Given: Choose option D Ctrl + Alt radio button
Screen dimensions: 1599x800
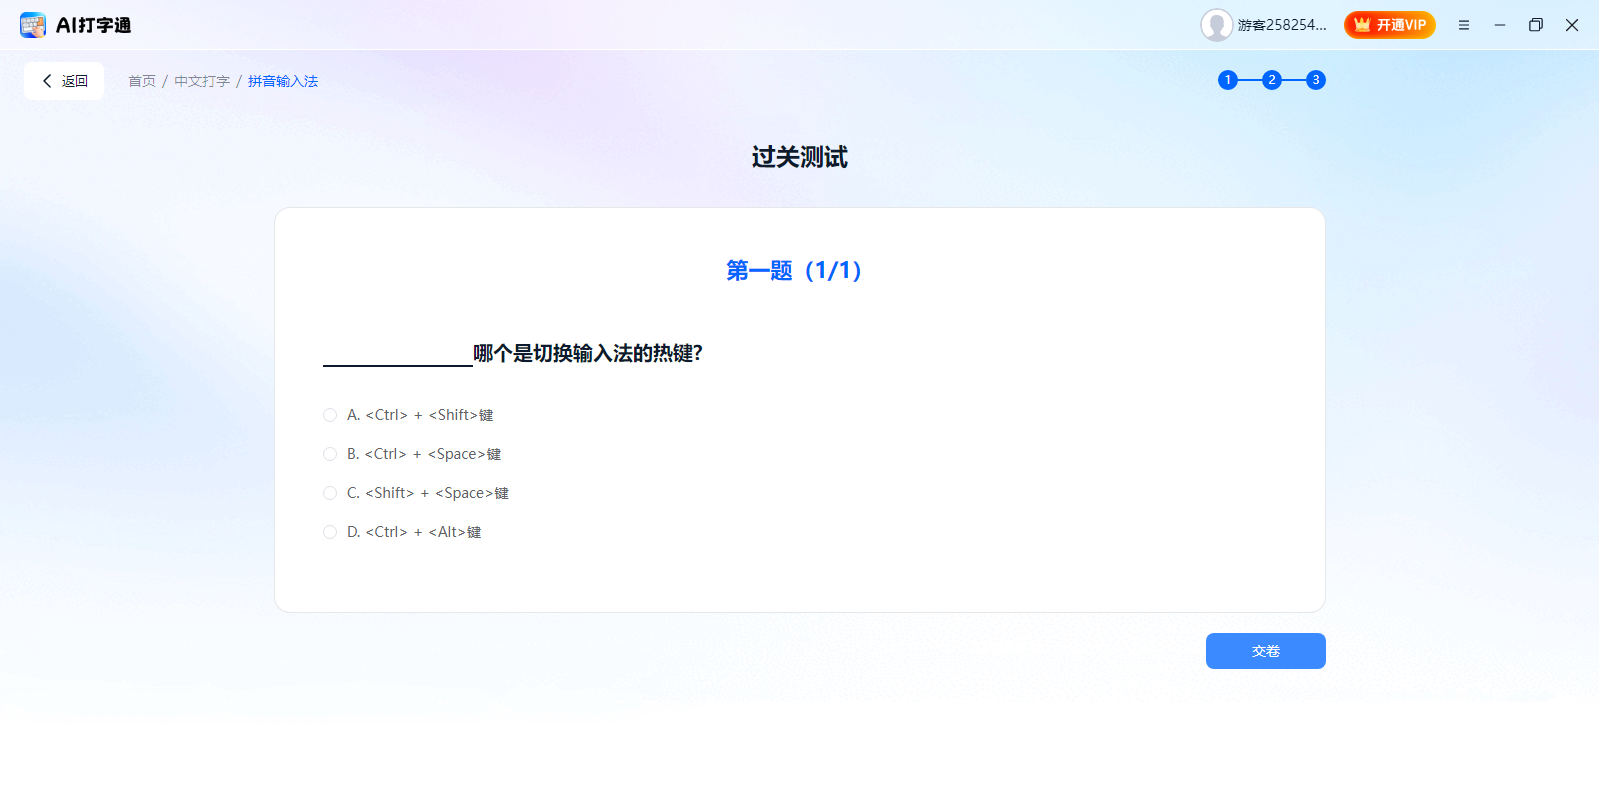Looking at the screenshot, I should point(330,532).
